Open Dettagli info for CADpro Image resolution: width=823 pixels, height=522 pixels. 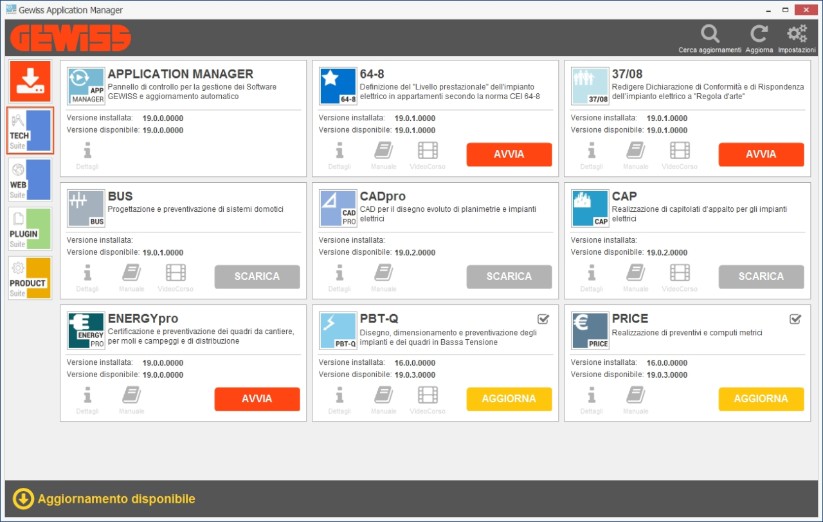339,278
